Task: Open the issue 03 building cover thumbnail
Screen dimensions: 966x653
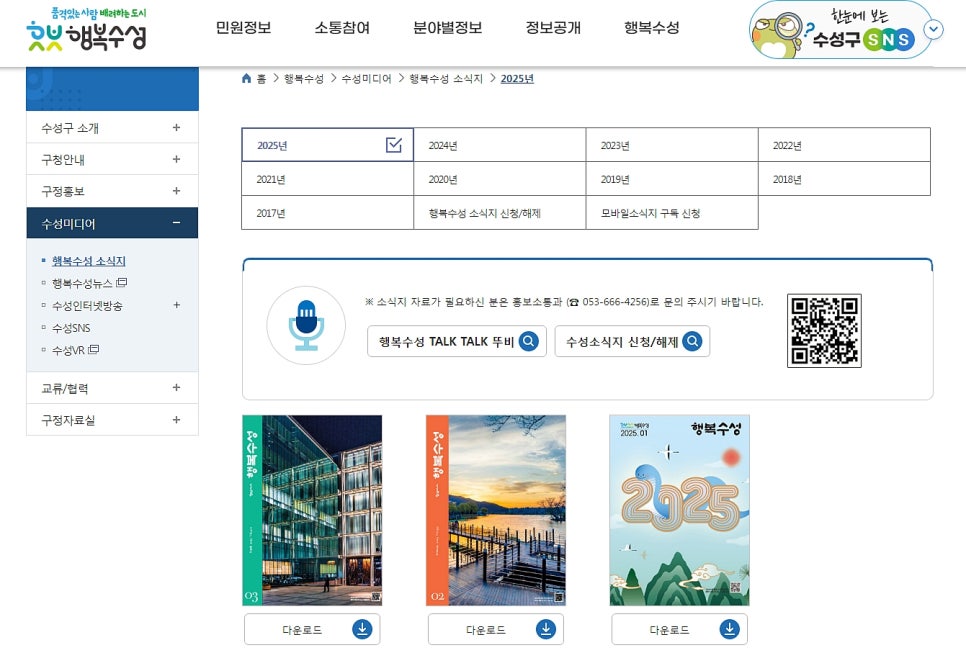Action: pos(312,510)
